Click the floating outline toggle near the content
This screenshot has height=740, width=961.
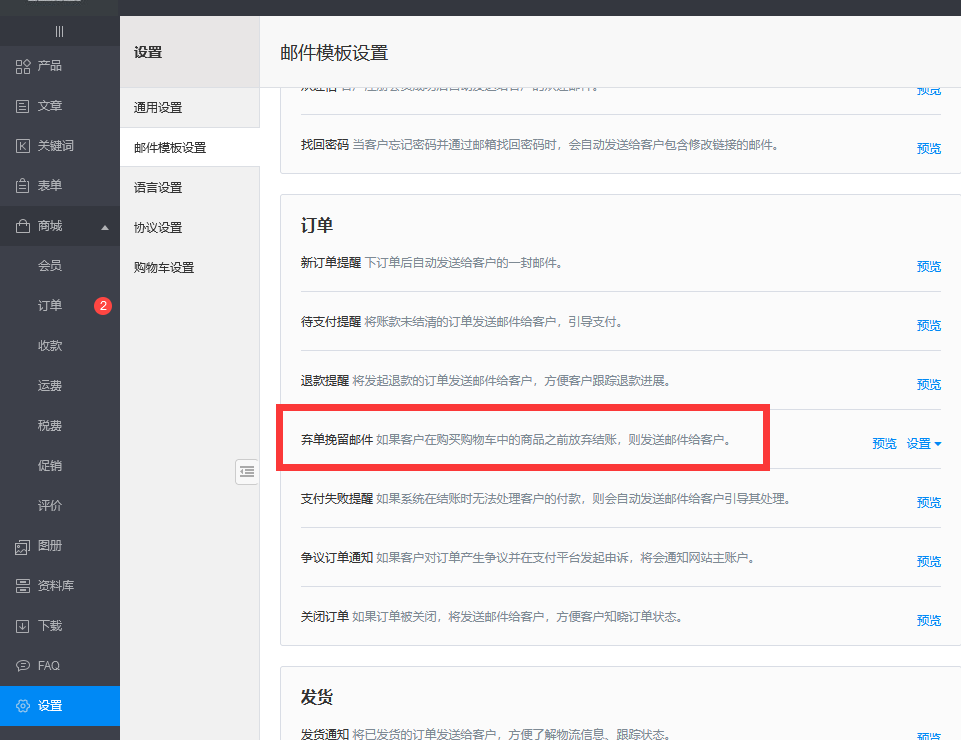[247, 471]
